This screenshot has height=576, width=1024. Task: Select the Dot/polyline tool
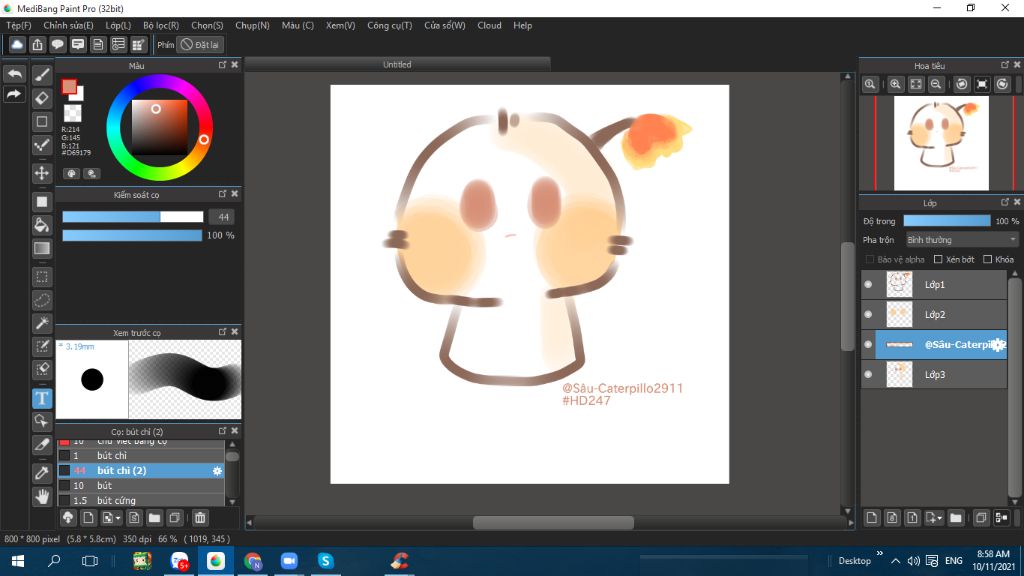pos(42,144)
